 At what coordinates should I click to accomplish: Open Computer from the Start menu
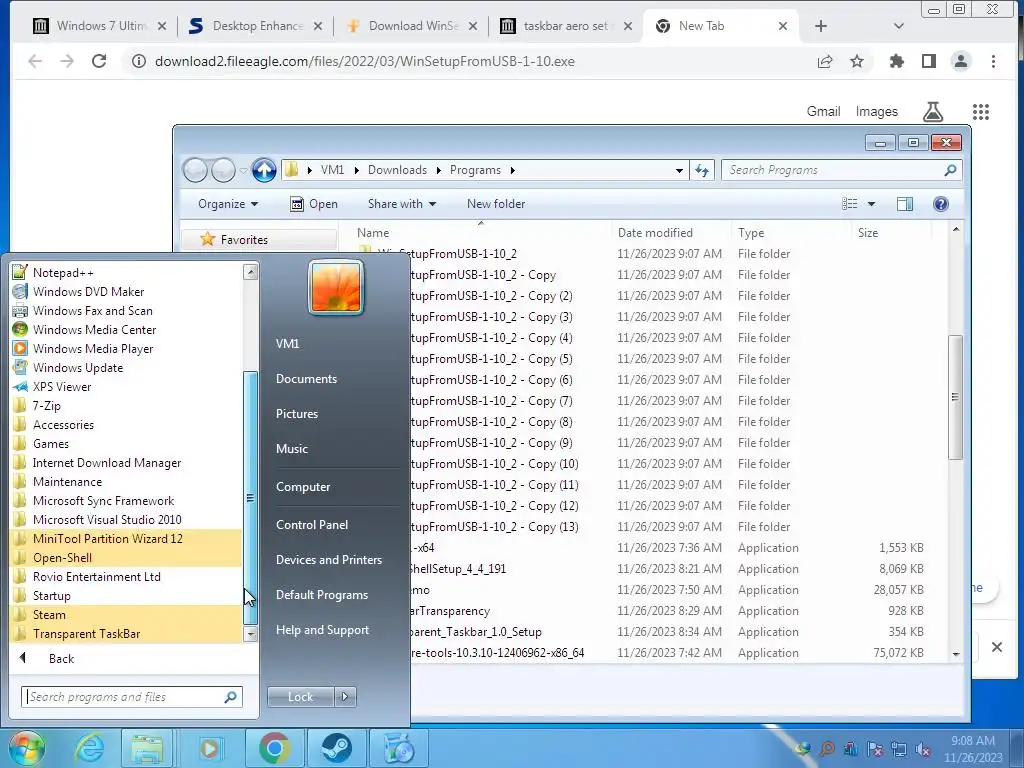click(x=303, y=487)
